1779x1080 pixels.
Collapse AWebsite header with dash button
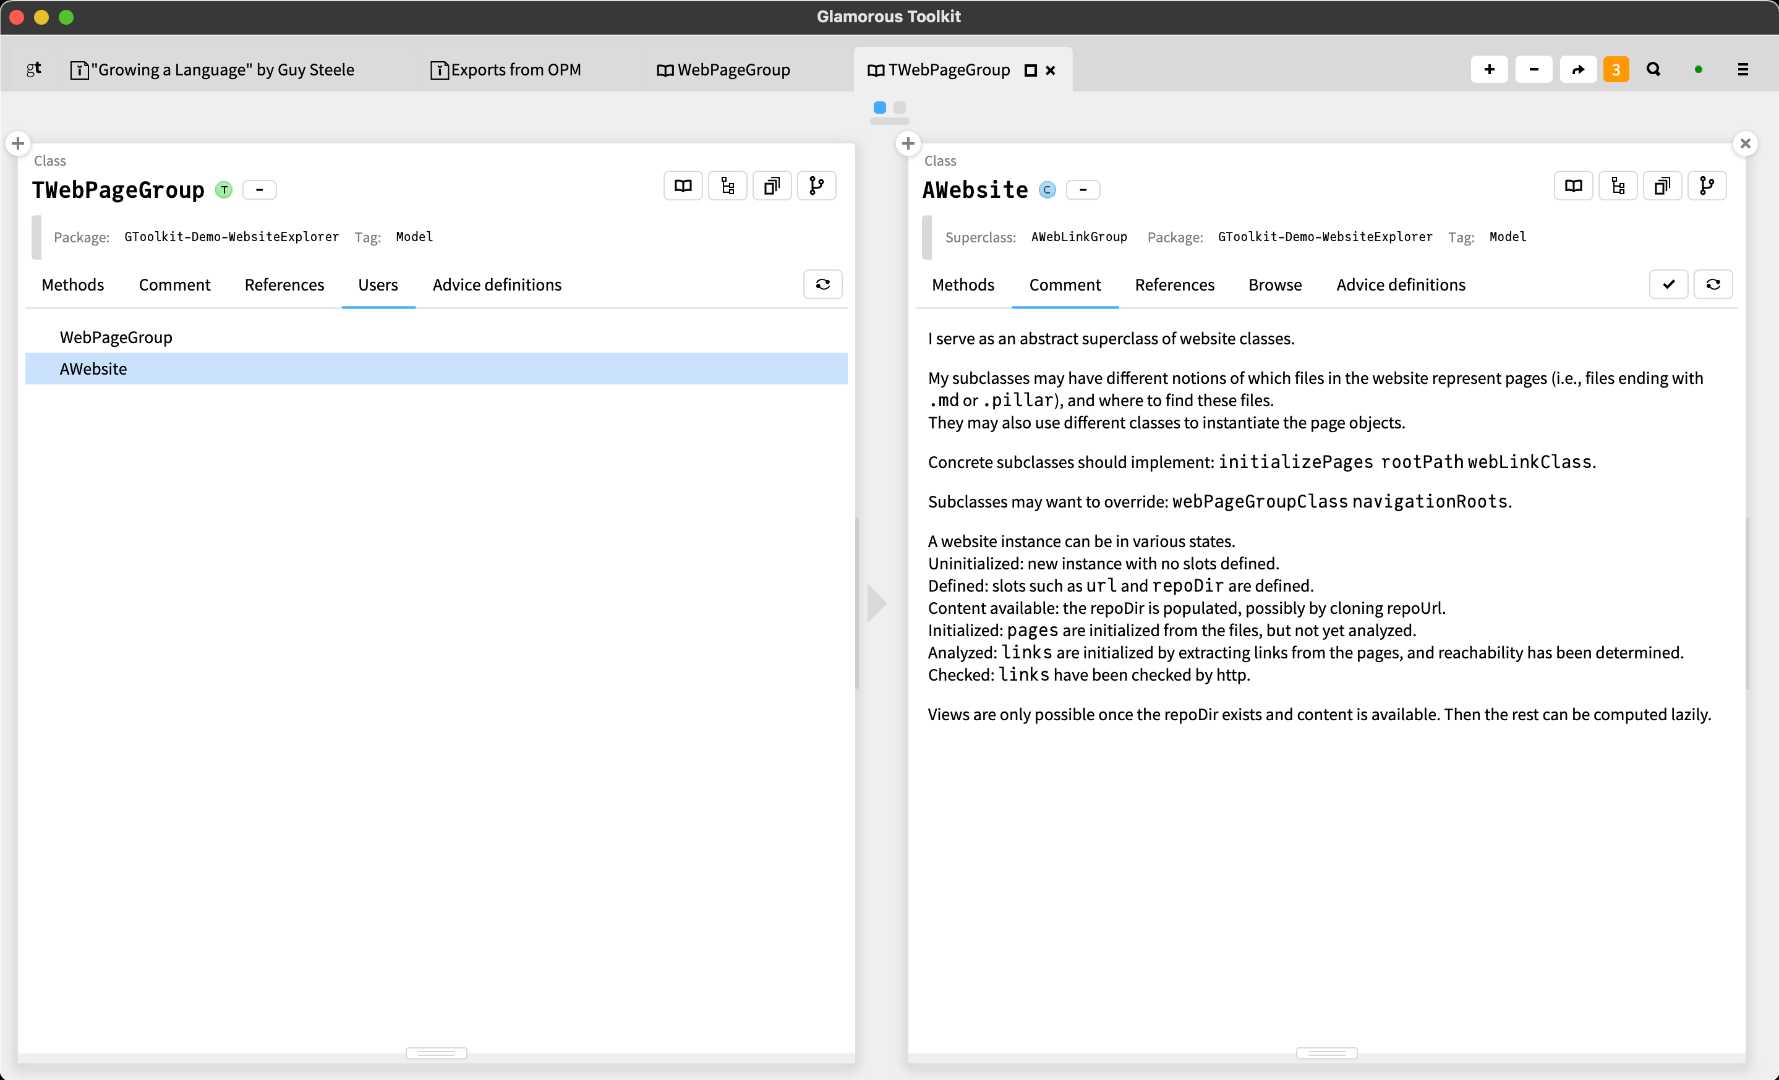1083,190
